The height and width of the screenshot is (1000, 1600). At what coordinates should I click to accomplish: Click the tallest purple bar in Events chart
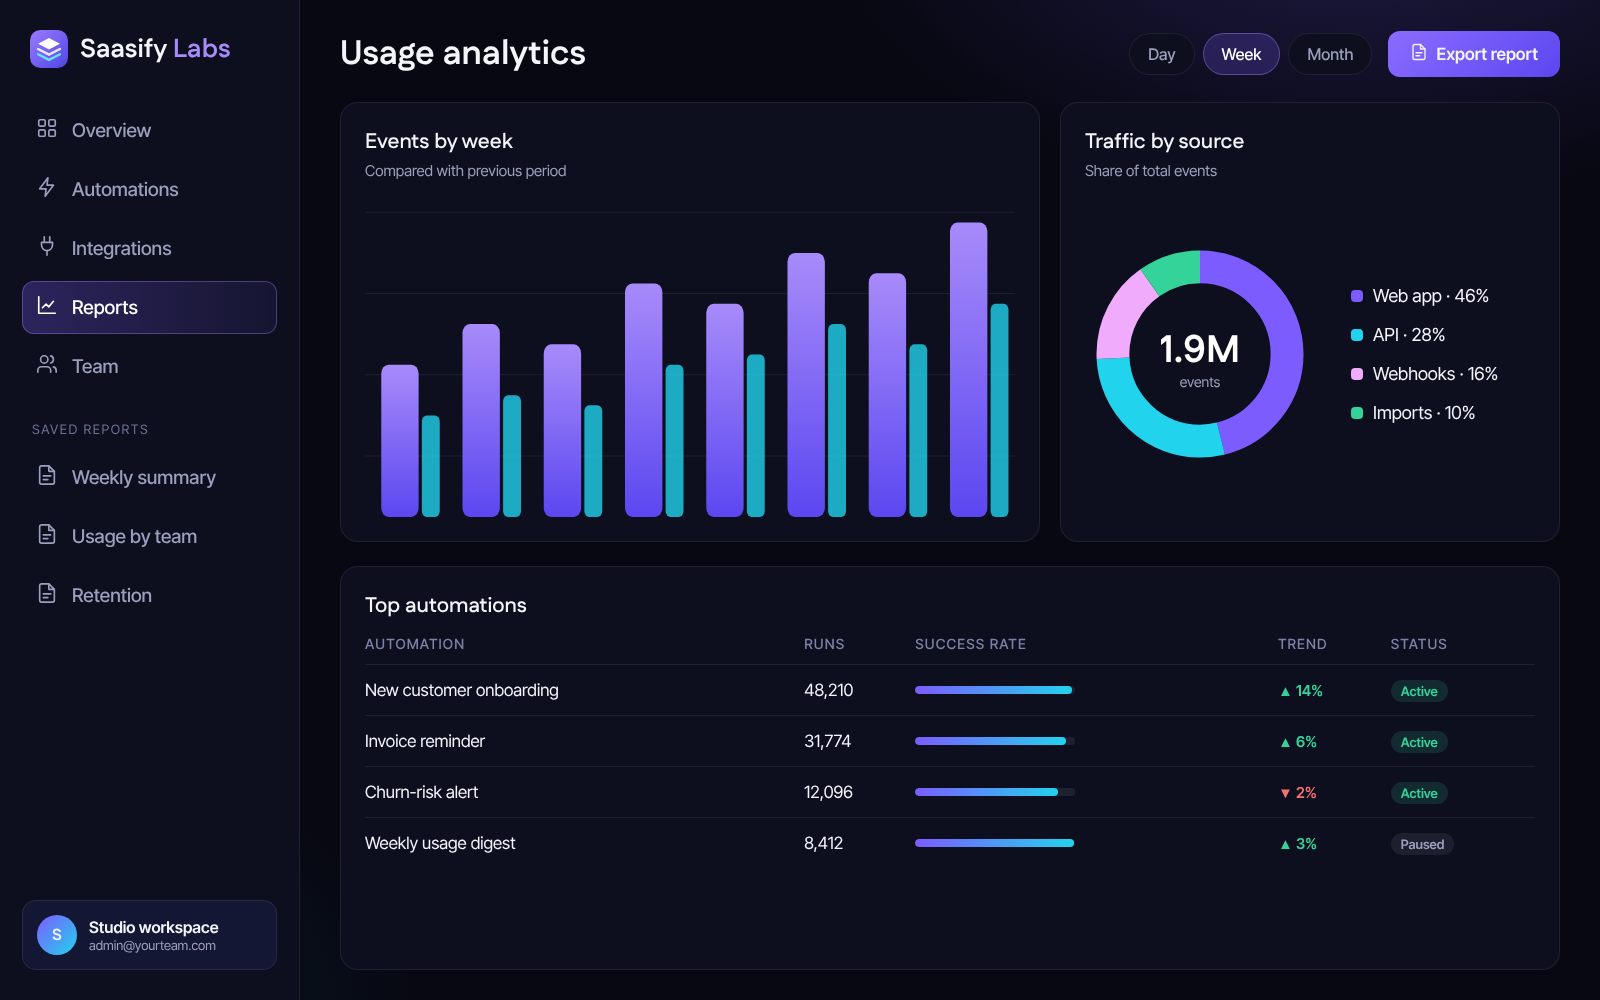tap(968, 369)
